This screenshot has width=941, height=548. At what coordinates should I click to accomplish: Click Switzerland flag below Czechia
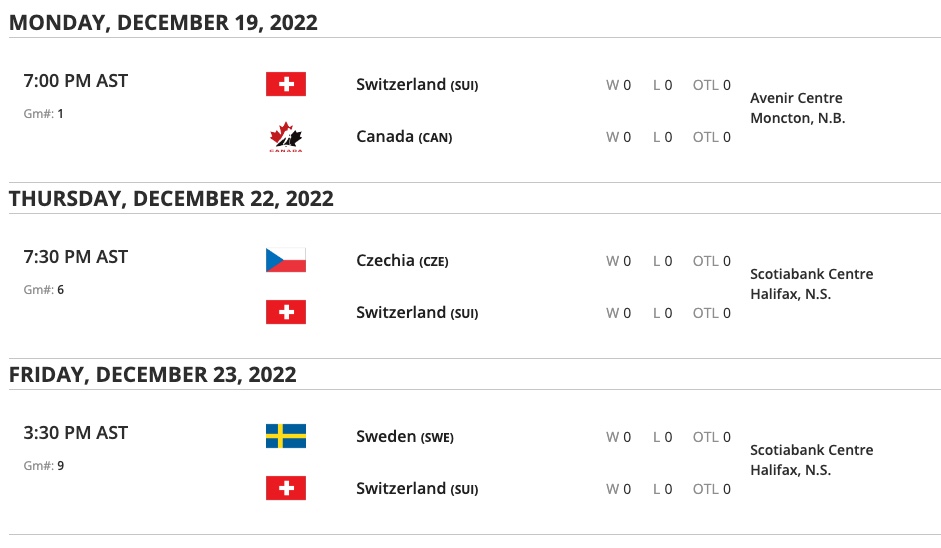pyautogui.click(x=285, y=312)
